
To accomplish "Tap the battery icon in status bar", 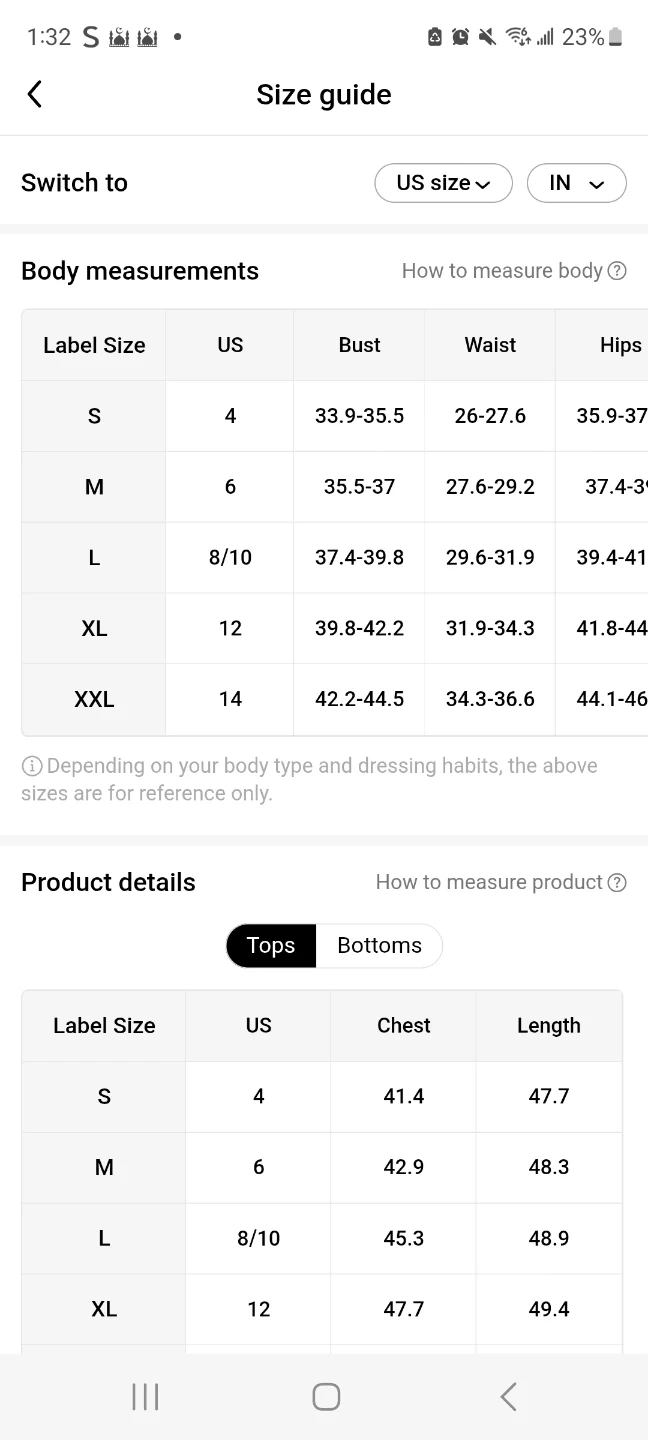I will click(x=615, y=37).
